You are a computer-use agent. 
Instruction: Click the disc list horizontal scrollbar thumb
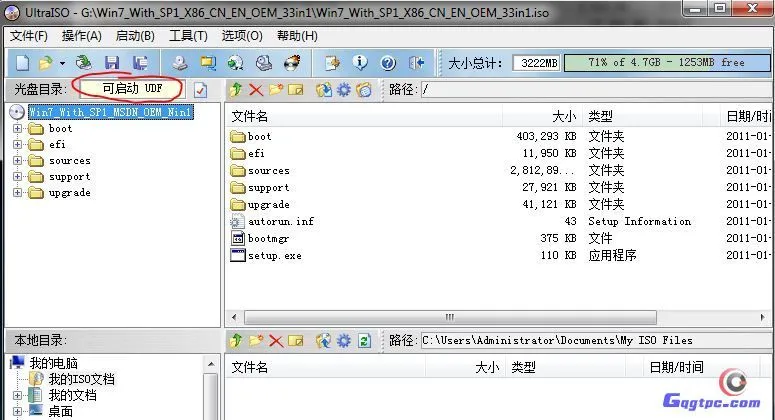pyautogui.click(x=450, y=317)
